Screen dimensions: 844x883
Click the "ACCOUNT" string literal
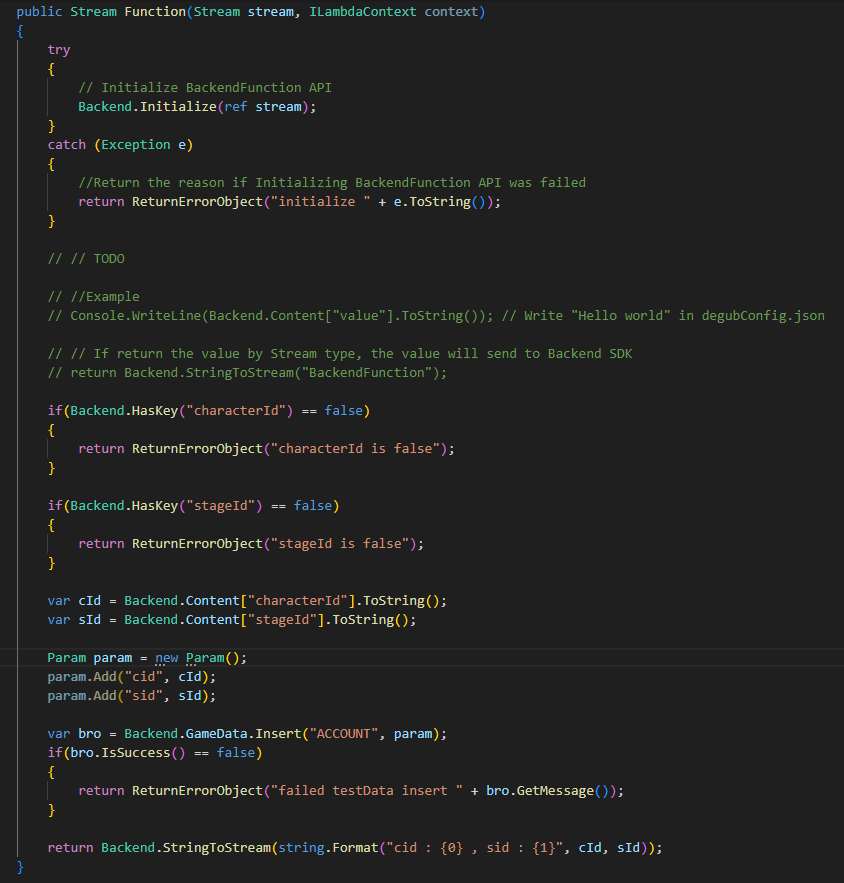click(x=343, y=734)
